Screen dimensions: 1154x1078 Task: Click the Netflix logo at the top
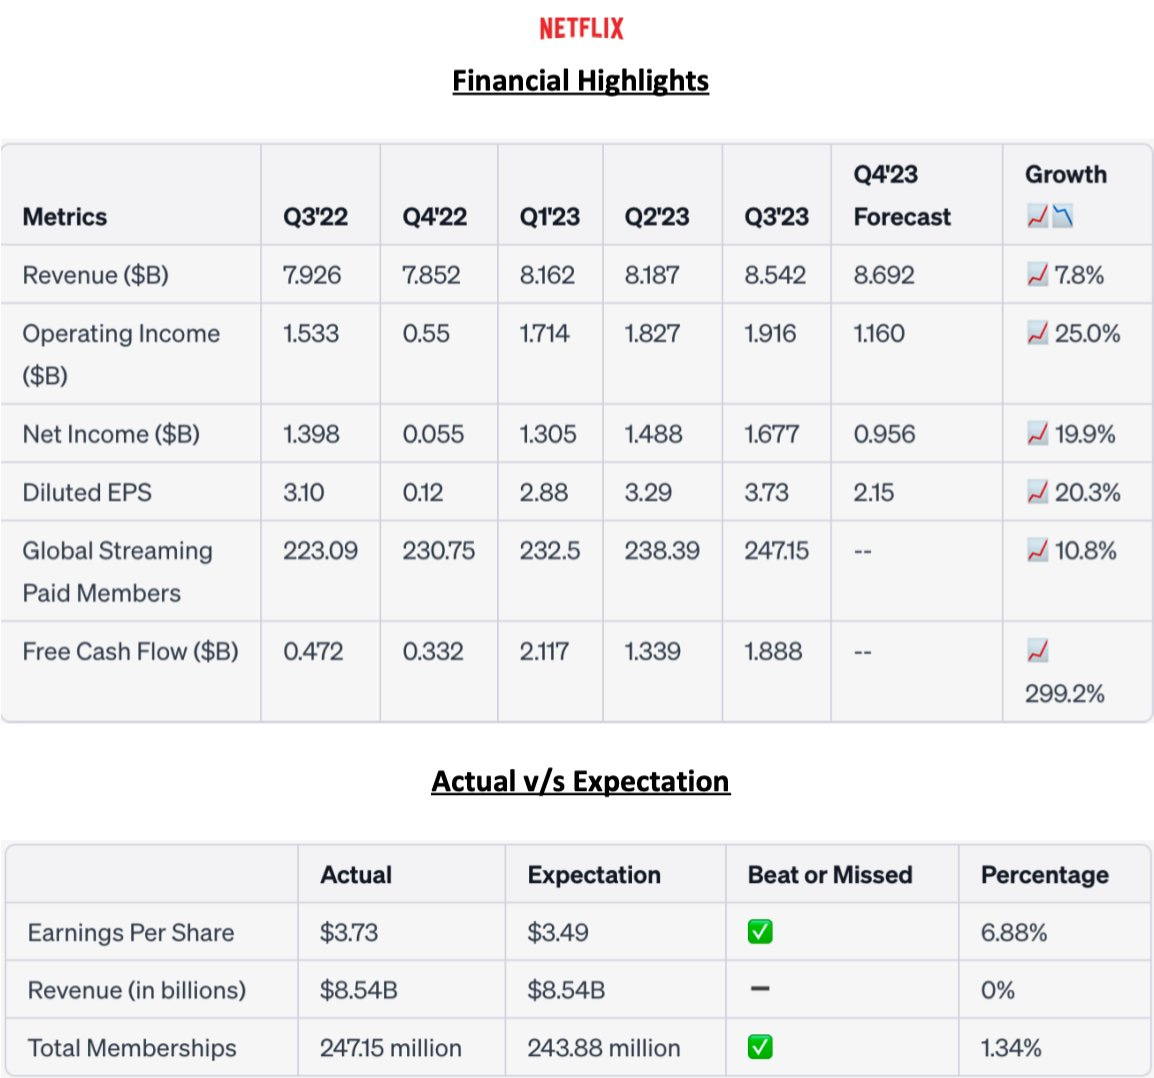(580, 28)
